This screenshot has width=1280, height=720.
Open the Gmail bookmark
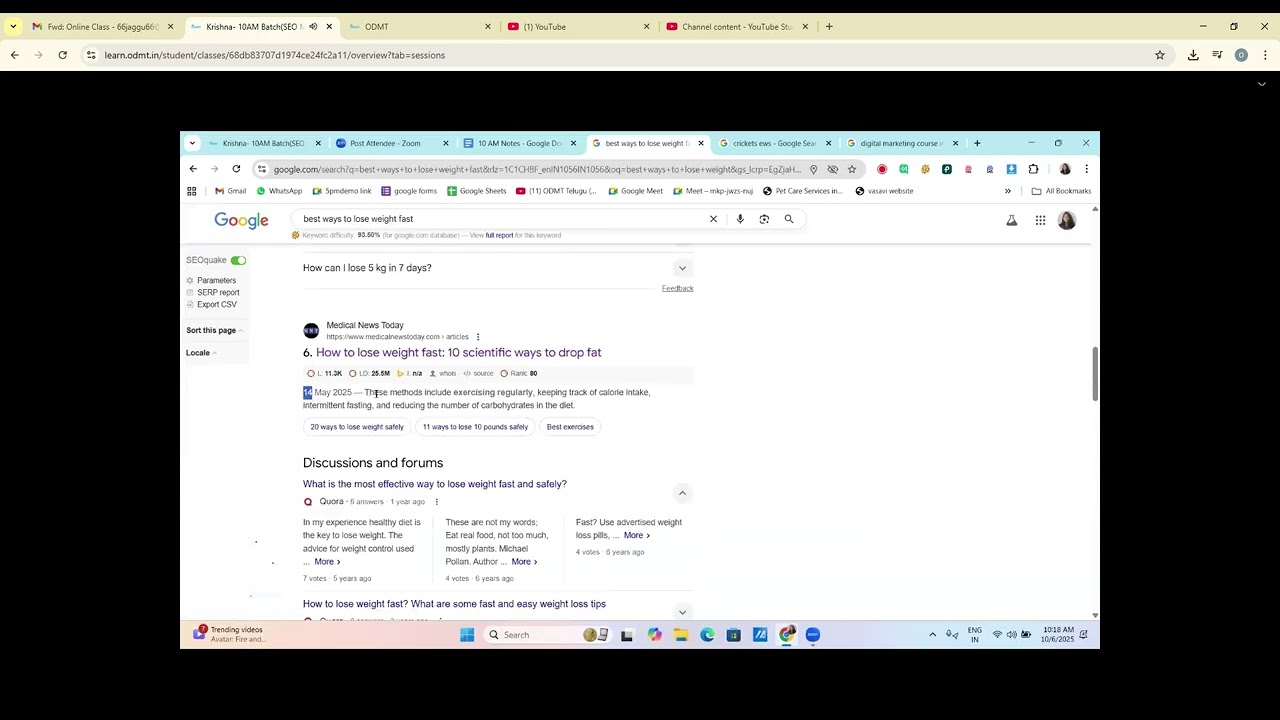pos(230,191)
